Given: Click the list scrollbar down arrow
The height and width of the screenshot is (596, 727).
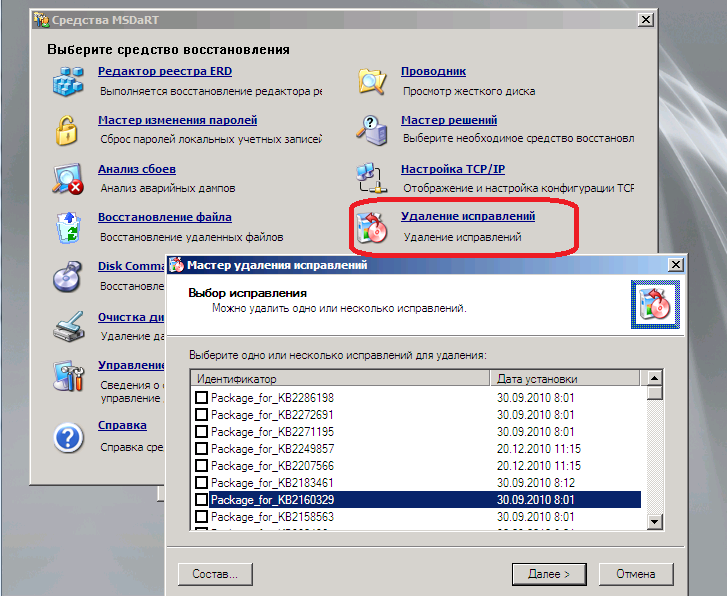Looking at the screenshot, I should (x=654, y=522).
